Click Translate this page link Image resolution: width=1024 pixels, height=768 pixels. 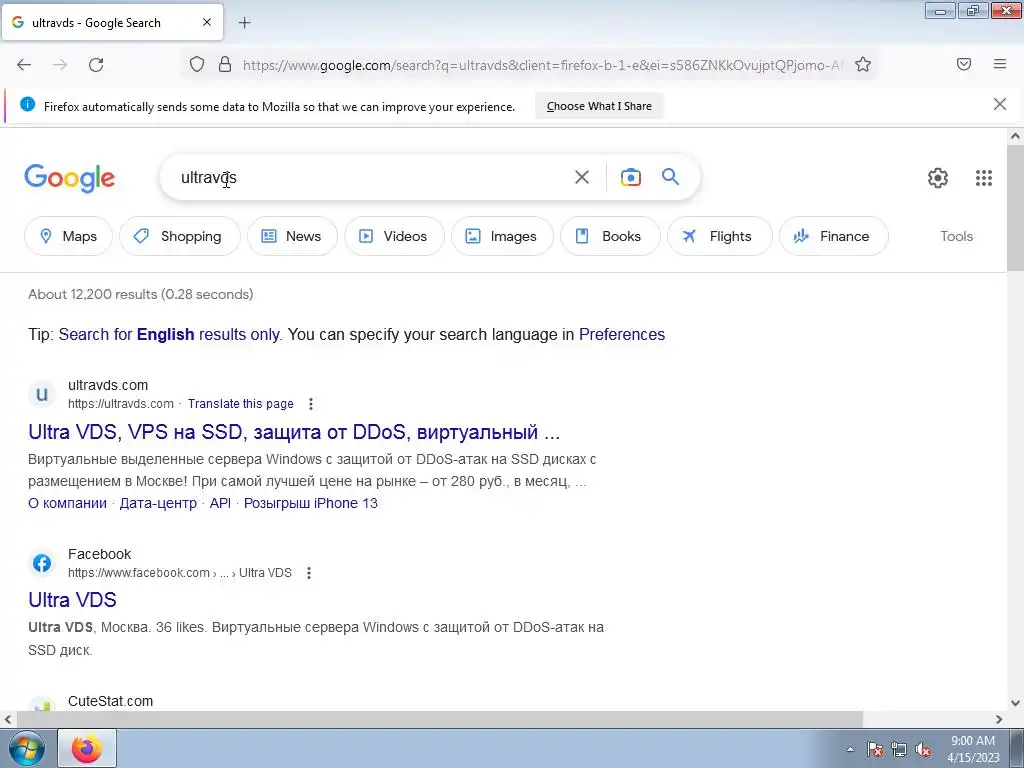point(240,404)
